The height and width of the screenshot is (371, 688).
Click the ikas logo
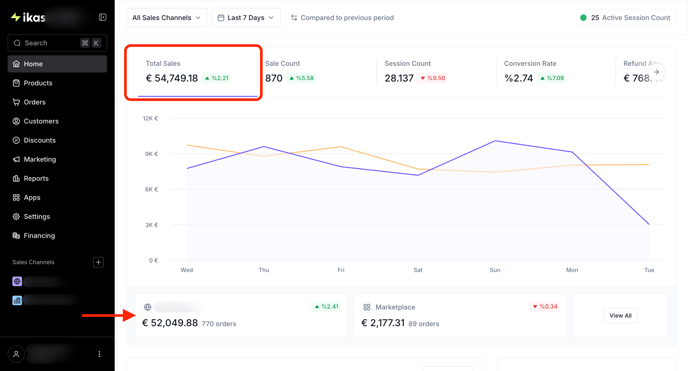click(28, 18)
